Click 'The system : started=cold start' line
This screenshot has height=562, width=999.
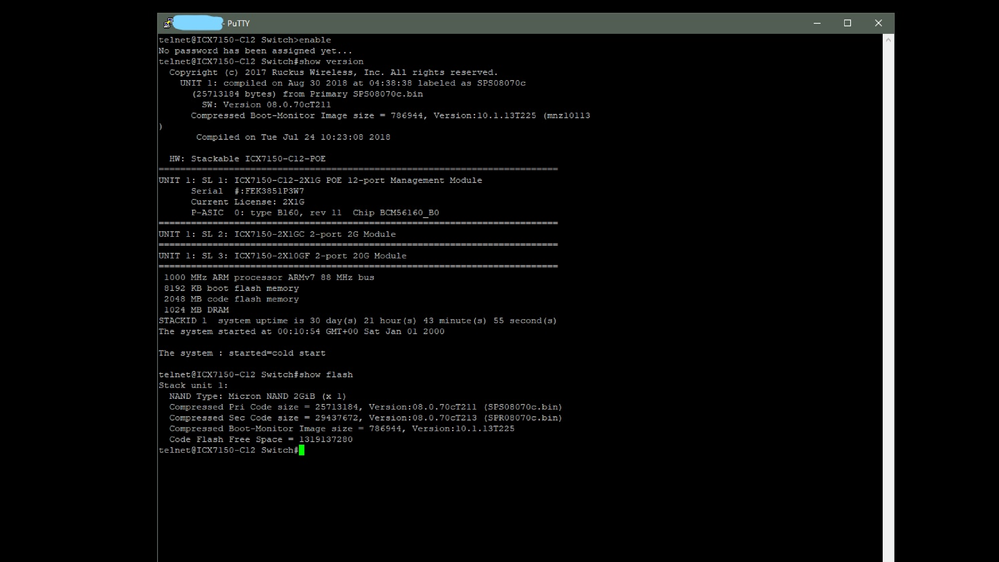click(241, 353)
